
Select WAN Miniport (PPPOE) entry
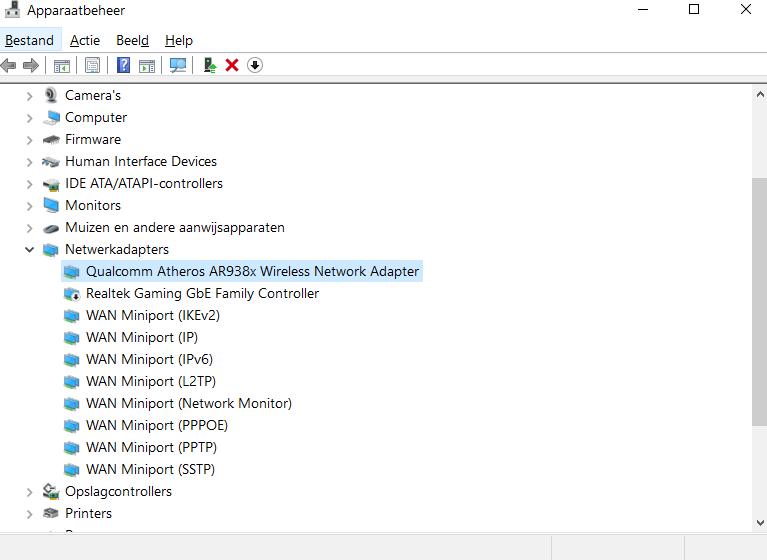click(x=157, y=426)
